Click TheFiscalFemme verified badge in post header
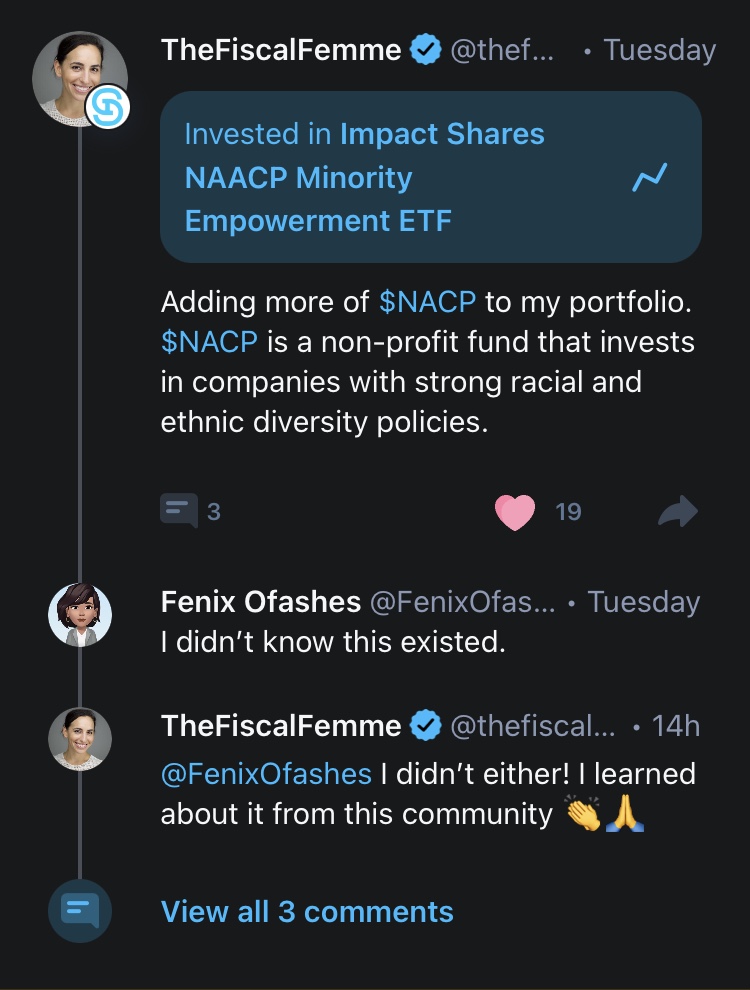Screen dimensions: 750x990 pyautogui.click(x=427, y=50)
